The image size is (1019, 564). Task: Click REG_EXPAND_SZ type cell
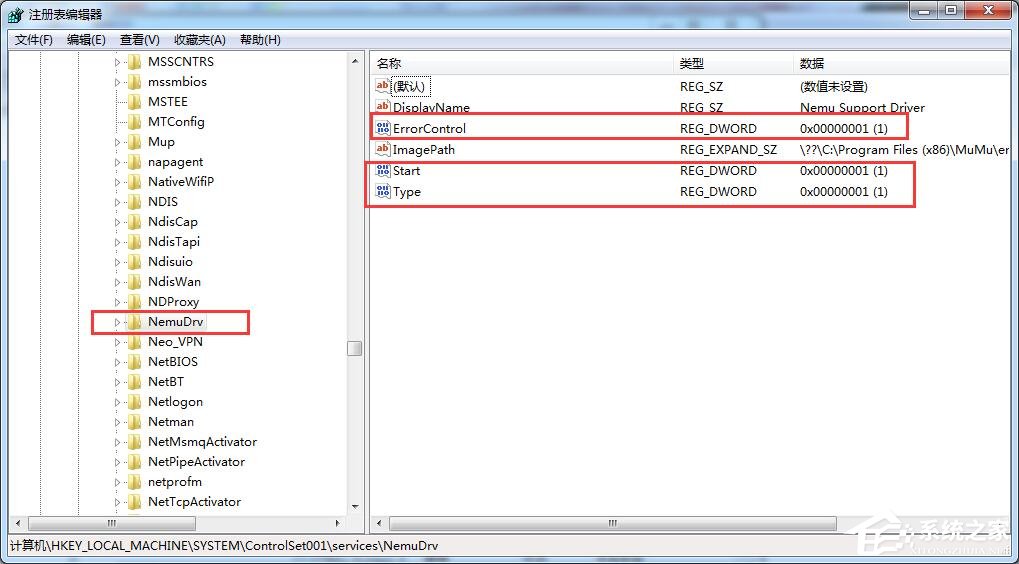click(729, 150)
